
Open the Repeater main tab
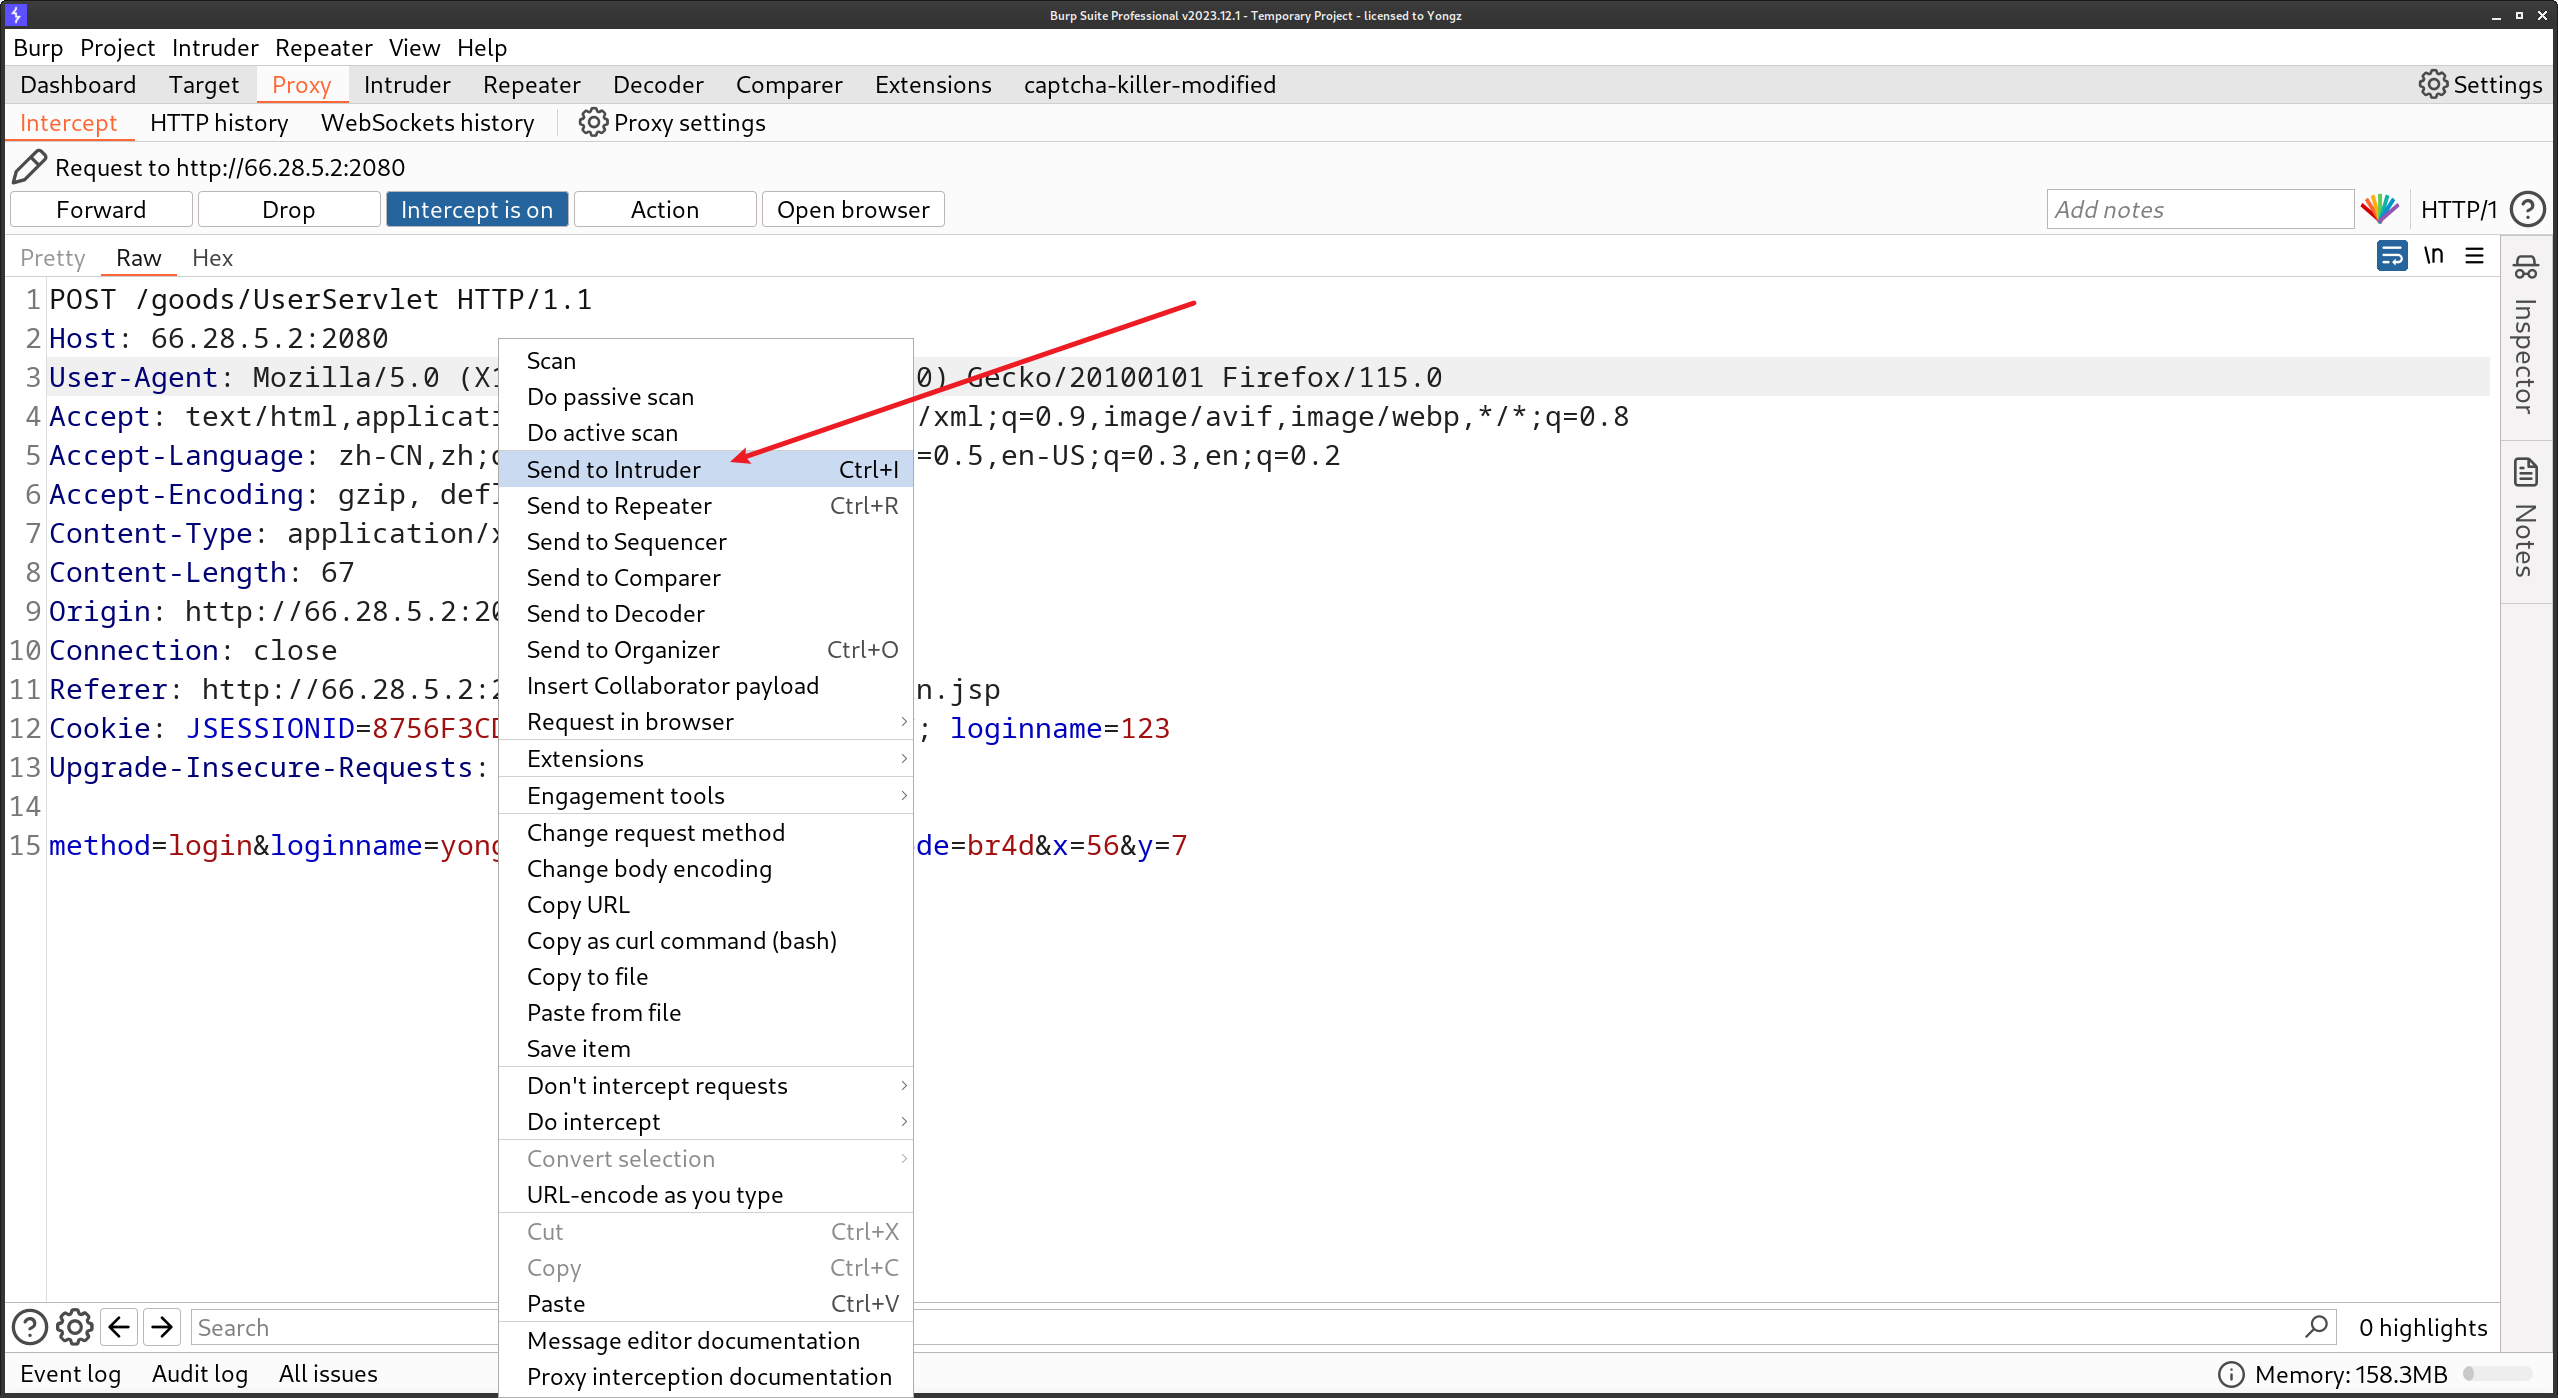pos(531,84)
